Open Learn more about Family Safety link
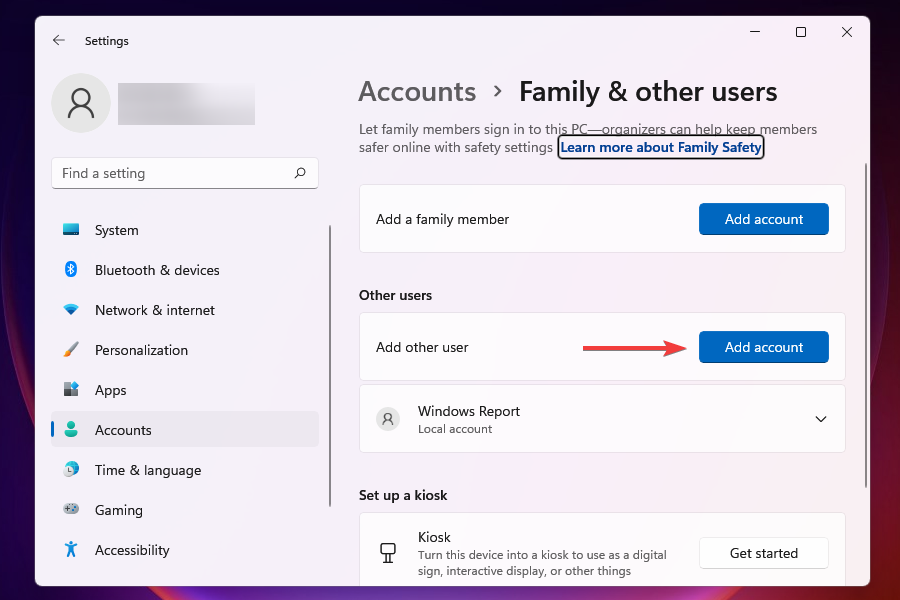Image resolution: width=900 pixels, height=600 pixels. point(661,147)
